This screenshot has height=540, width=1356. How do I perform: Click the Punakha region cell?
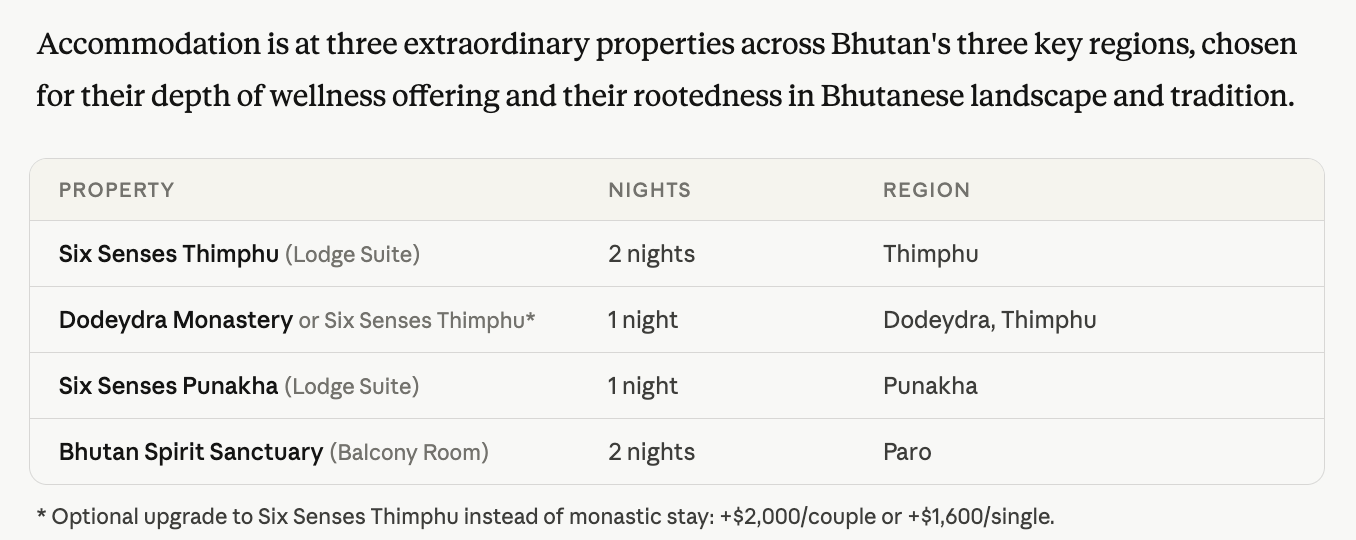click(x=930, y=386)
